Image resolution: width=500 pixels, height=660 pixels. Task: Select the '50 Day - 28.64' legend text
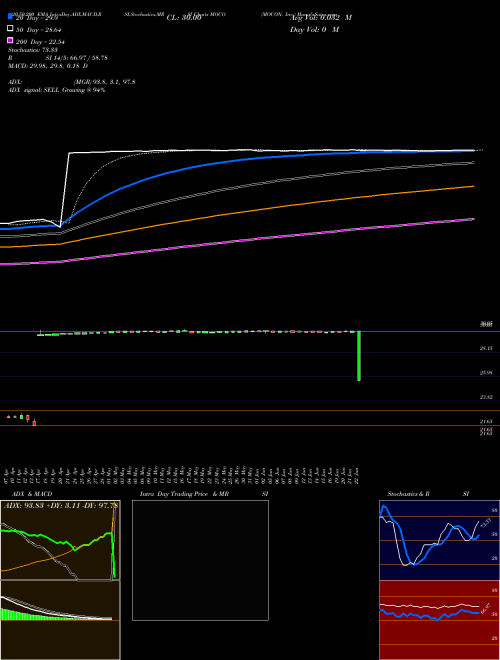click(38, 30)
